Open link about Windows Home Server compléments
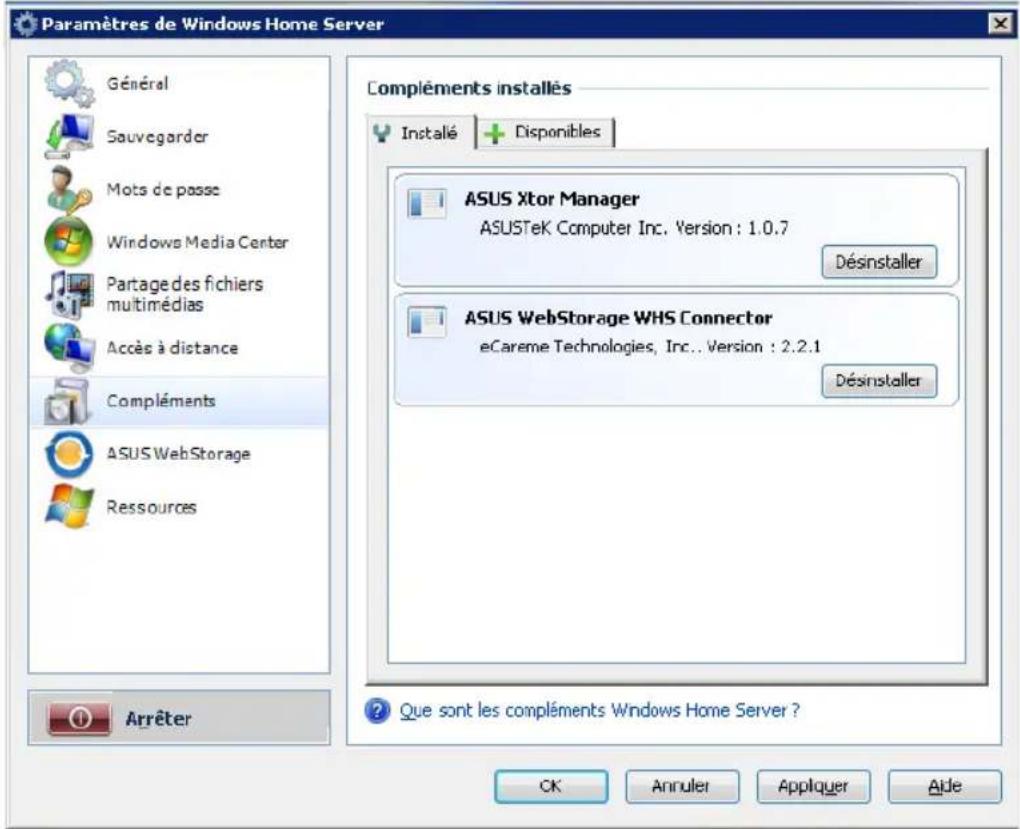1020x829 pixels. click(x=599, y=710)
